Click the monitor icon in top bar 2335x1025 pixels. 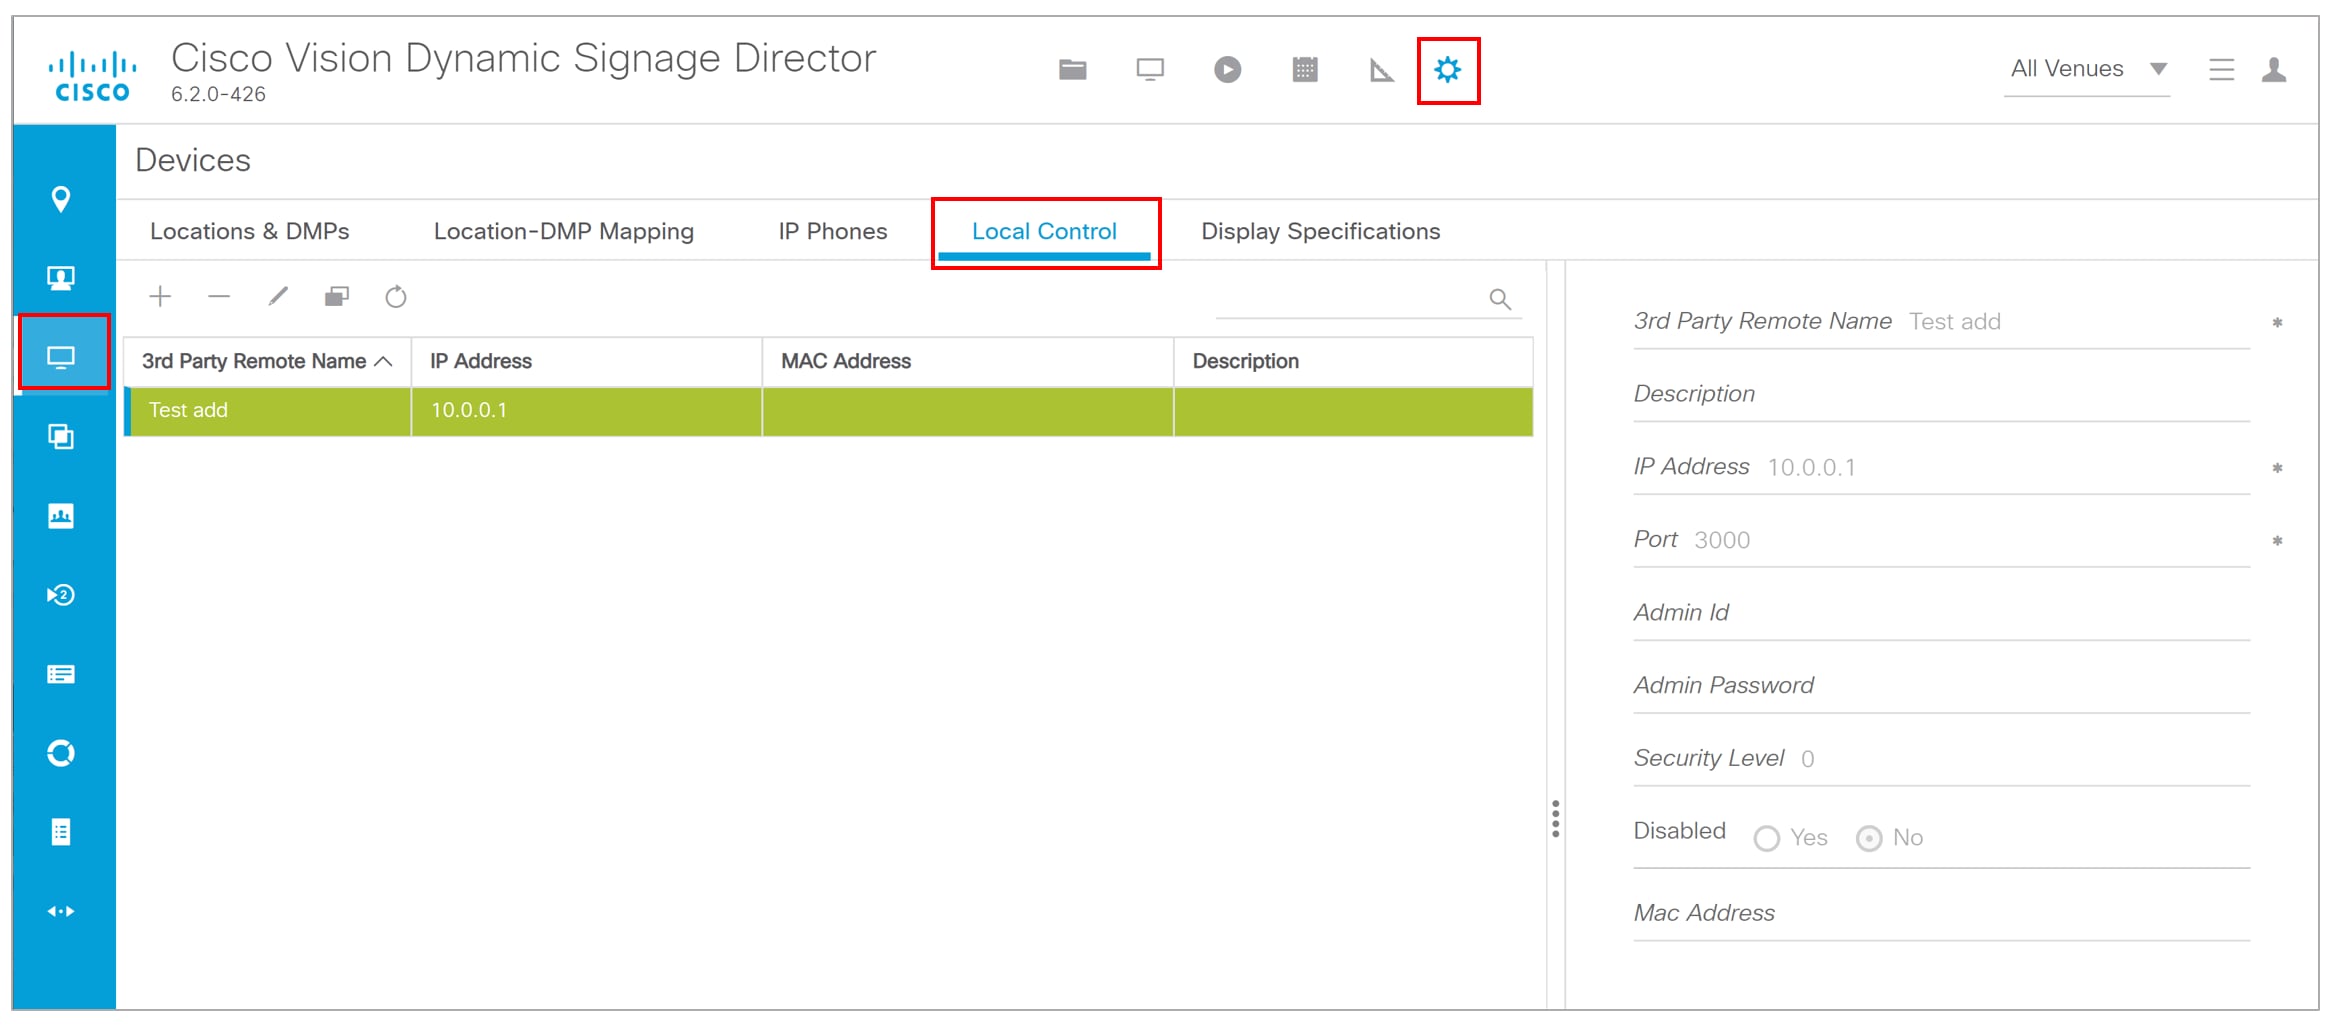click(x=1150, y=70)
